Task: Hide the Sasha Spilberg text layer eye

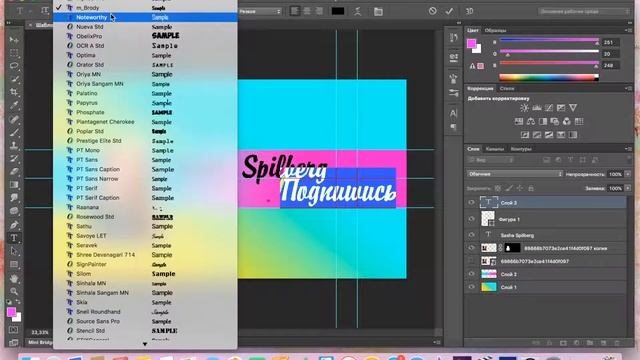Action: click(471, 235)
